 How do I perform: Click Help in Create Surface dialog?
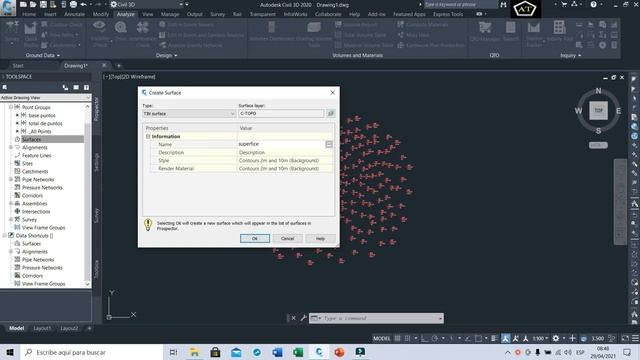(x=320, y=238)
